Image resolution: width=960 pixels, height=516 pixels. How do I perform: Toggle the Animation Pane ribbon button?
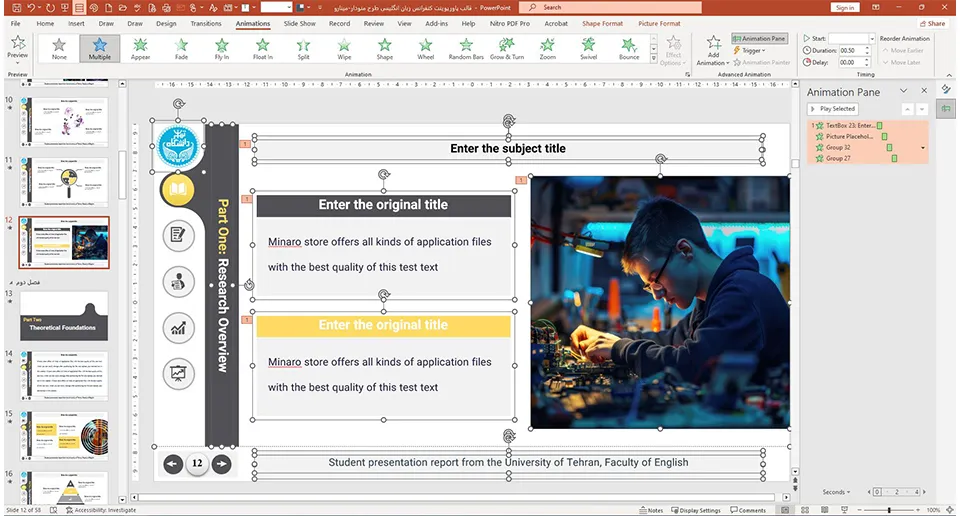tap(759, 39)
